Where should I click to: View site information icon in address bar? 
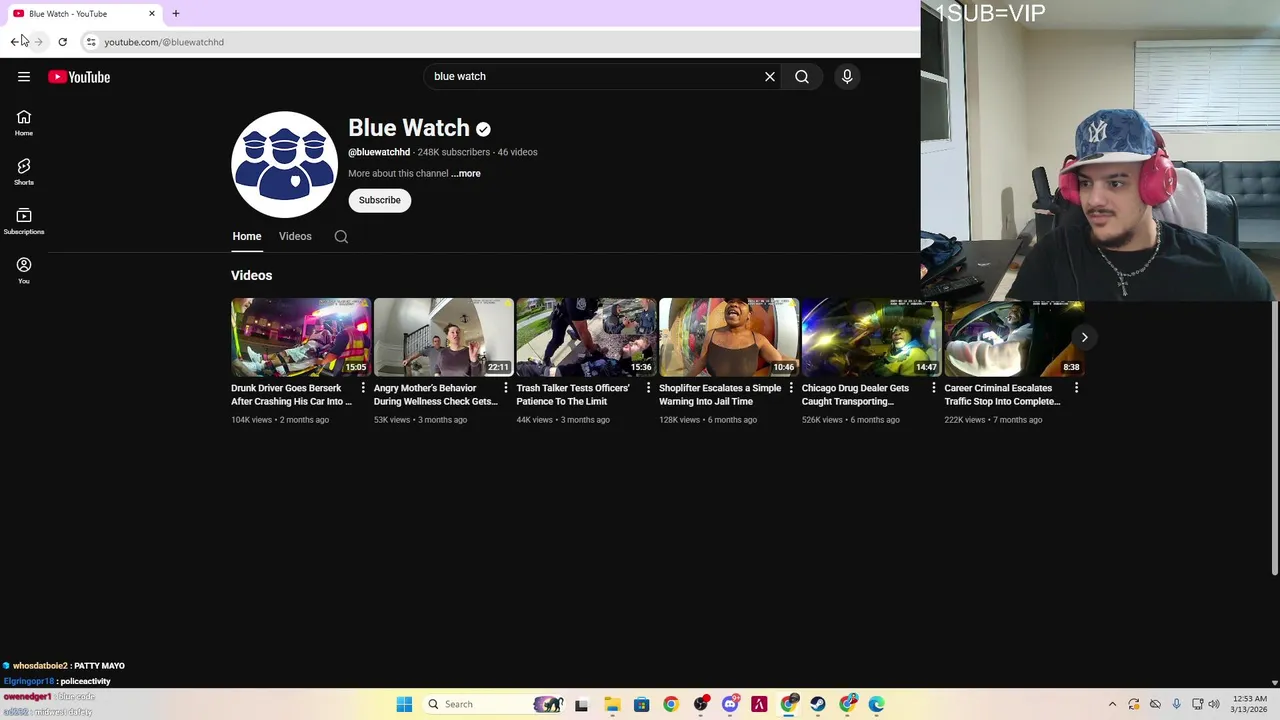click(x=91, y=42)
